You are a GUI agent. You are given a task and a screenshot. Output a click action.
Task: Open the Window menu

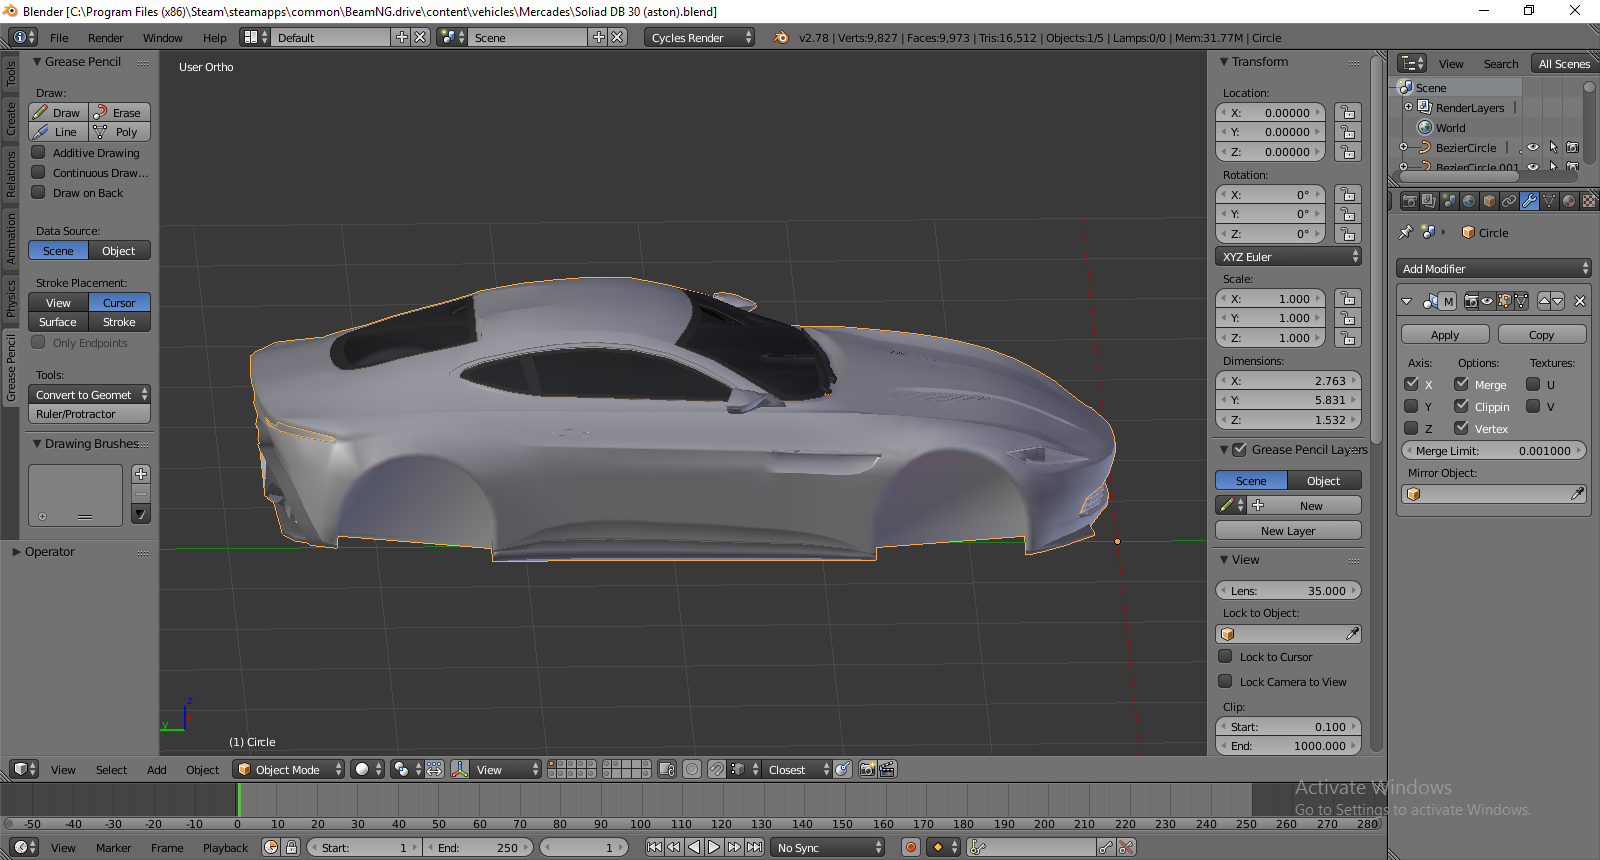[x=162, y=38]
